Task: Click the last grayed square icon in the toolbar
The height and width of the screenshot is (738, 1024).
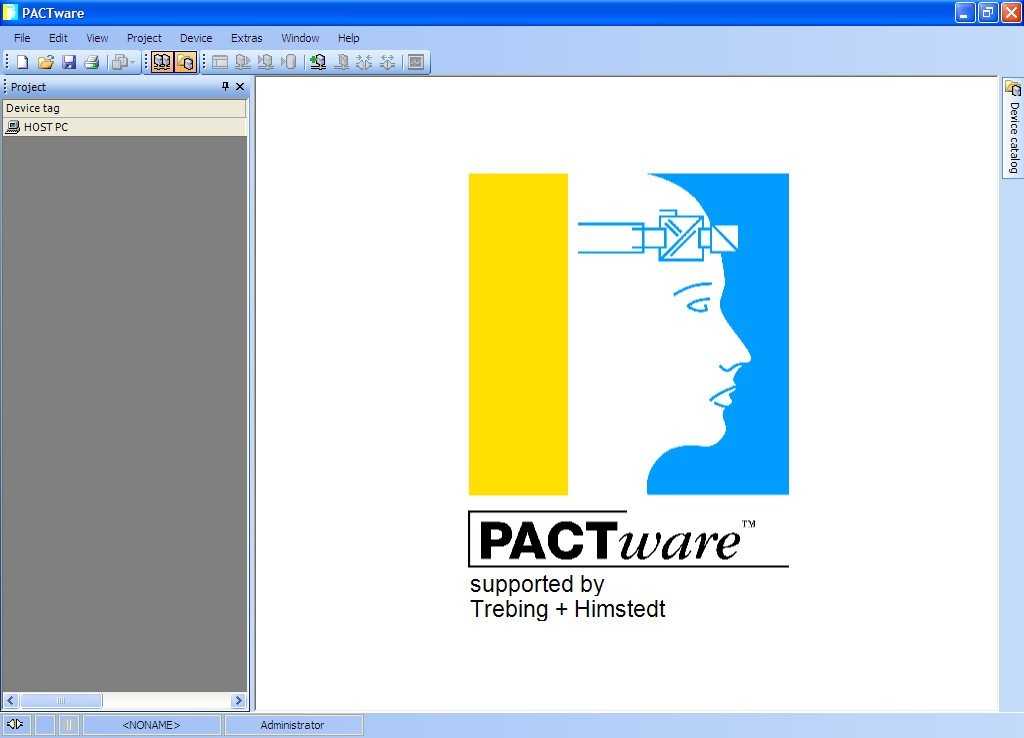Action: [x=416, y=62]
